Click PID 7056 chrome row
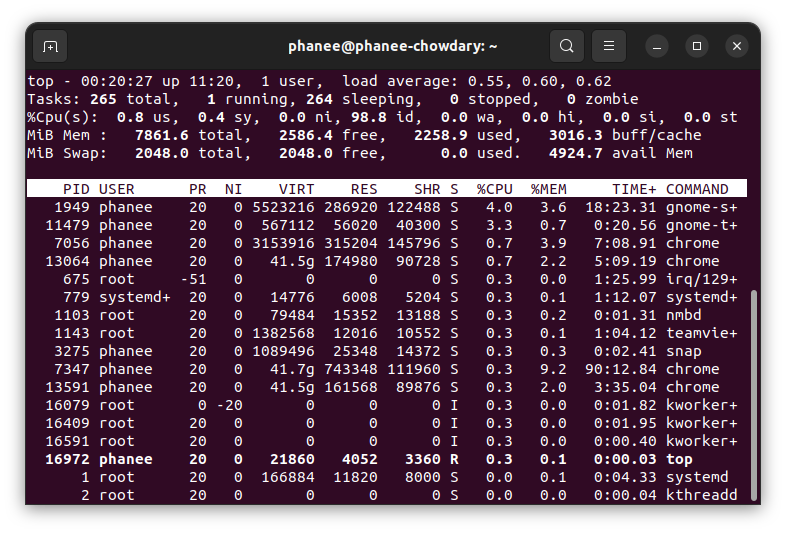Image resolution: width=786 pixels, height=533 pixels. click(x=386, y=243)
